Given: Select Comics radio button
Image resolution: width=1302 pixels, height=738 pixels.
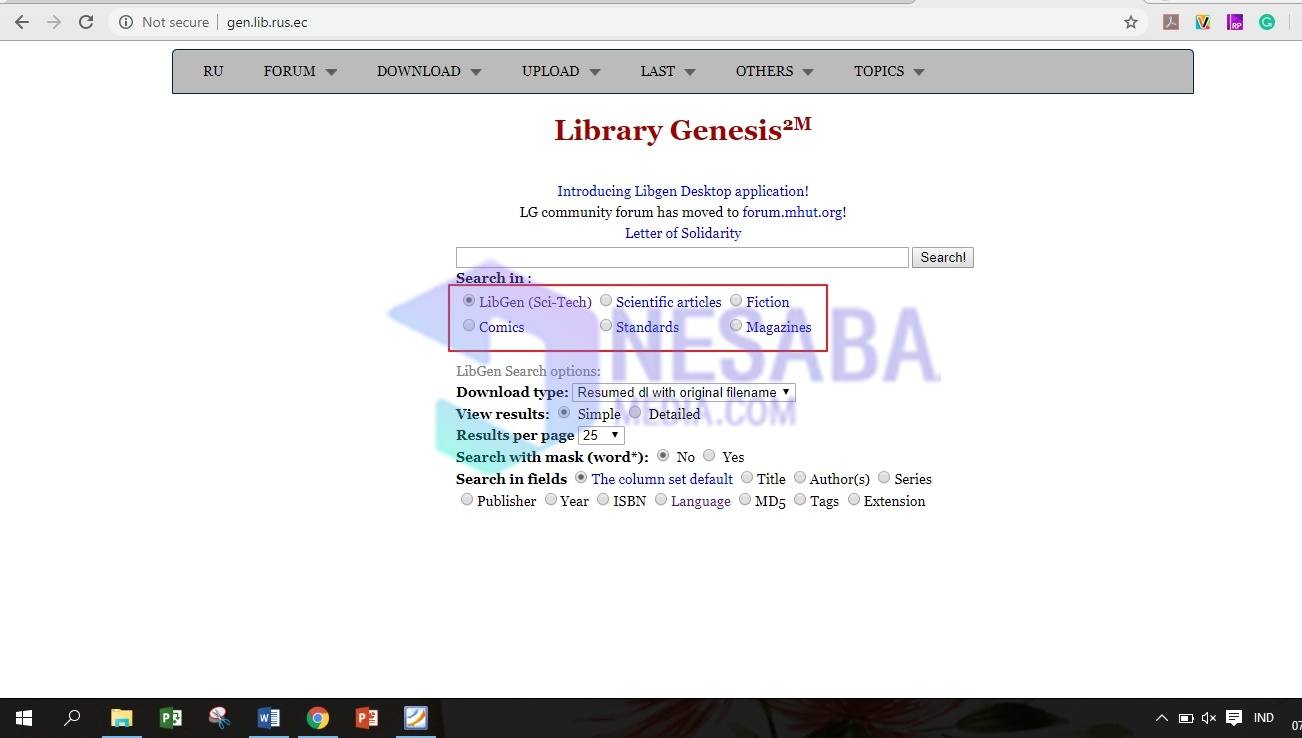Looking at the screenshot, I should pyautogui.click(x=469, y=325).
